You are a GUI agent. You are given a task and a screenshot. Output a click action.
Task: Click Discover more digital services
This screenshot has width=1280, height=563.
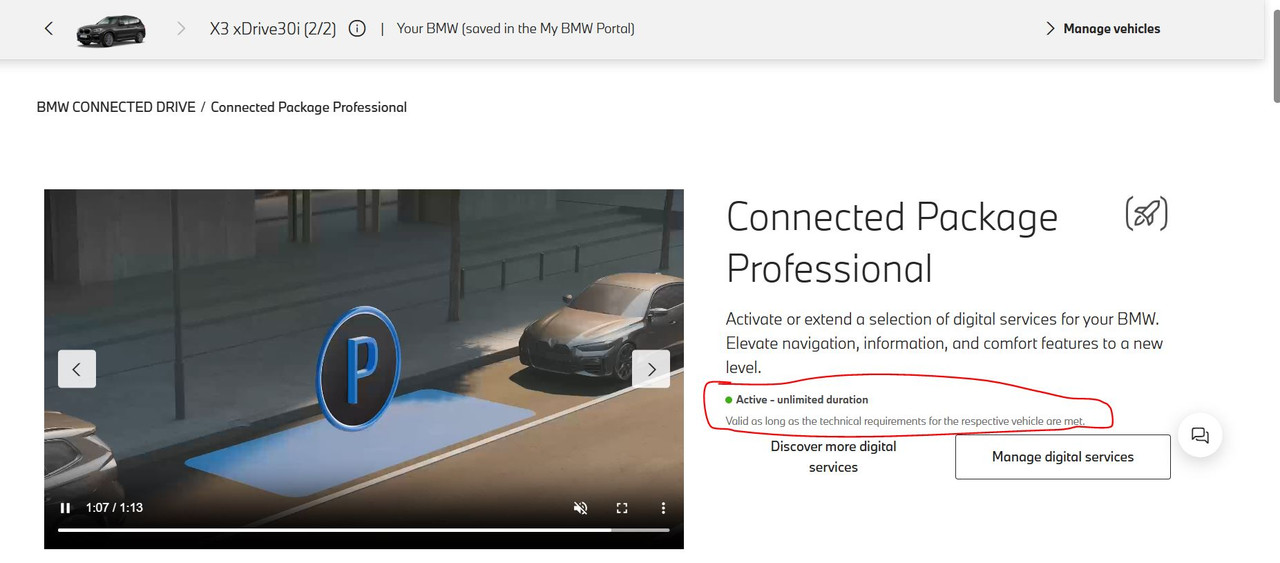tap(833, 457)
